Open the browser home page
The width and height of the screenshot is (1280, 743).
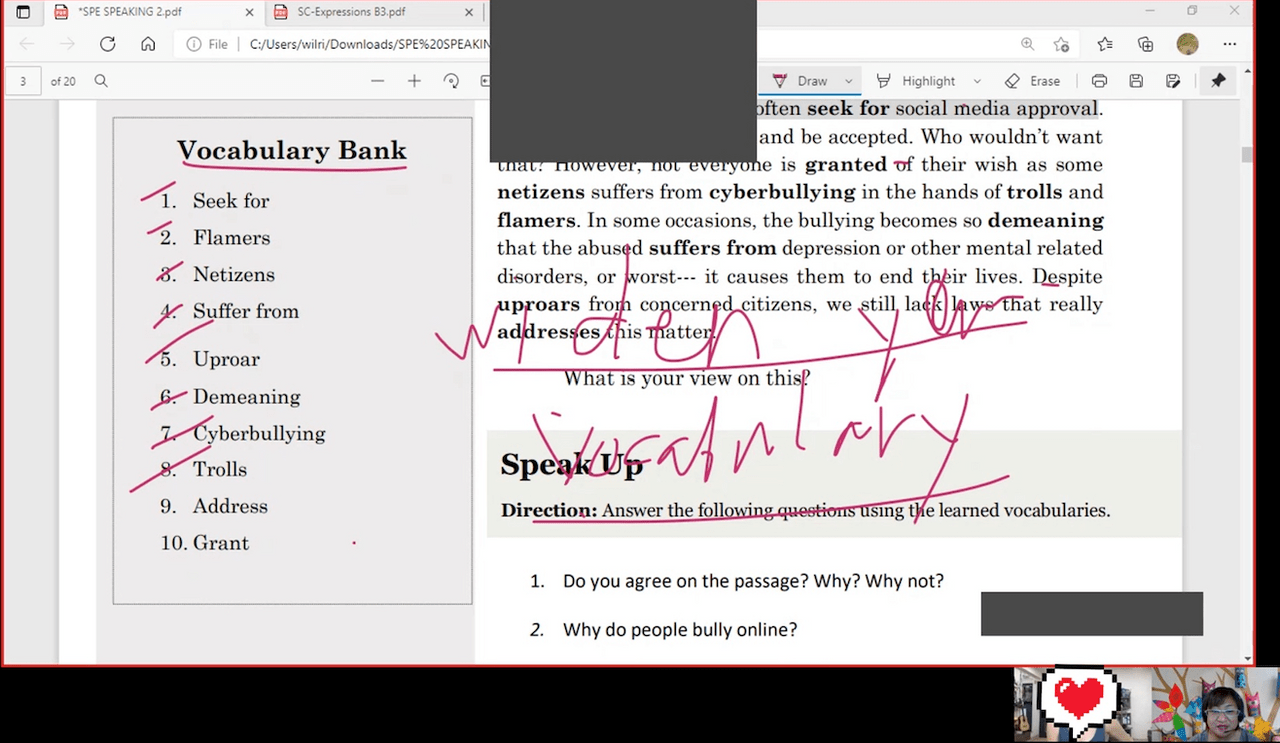tap(147, 44)
